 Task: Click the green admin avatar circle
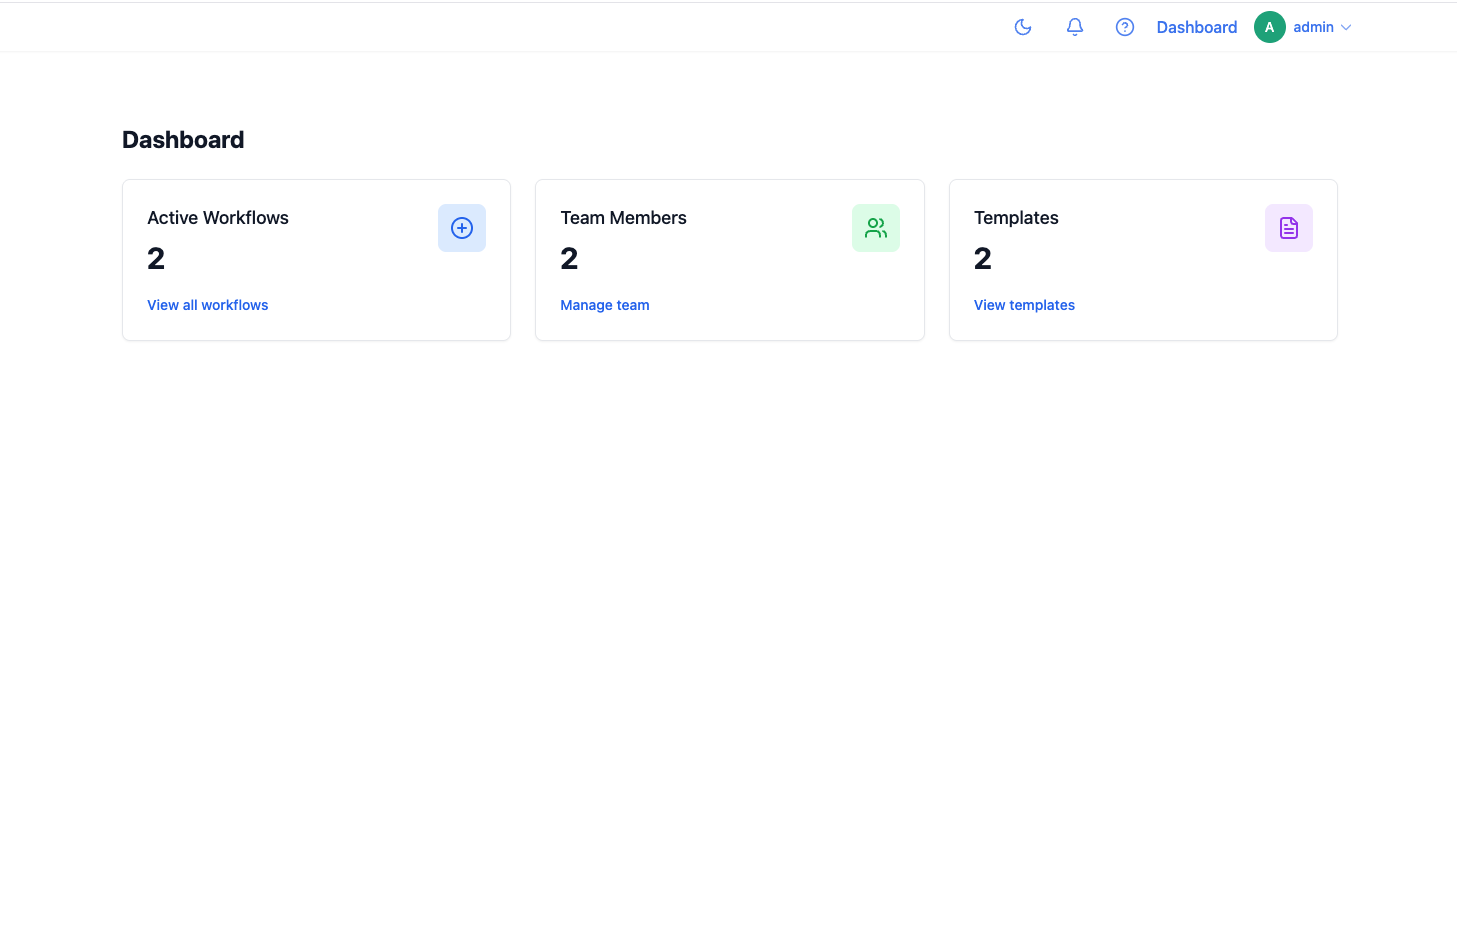click(1269, 27)
